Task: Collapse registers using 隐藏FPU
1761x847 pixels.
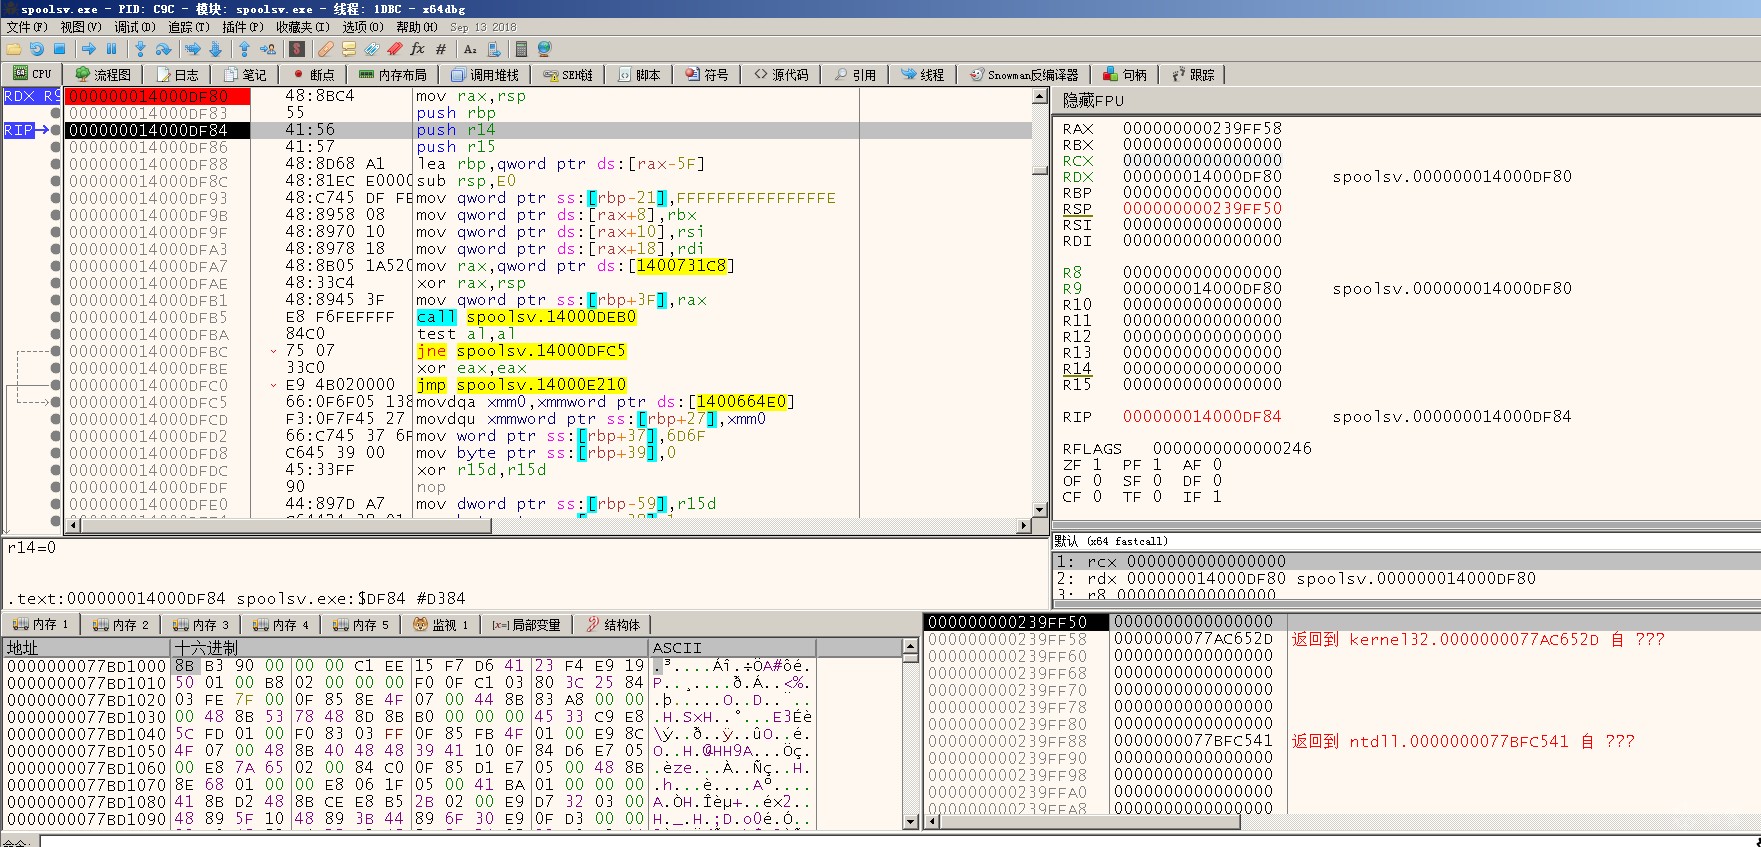Action: (1093, 100)
